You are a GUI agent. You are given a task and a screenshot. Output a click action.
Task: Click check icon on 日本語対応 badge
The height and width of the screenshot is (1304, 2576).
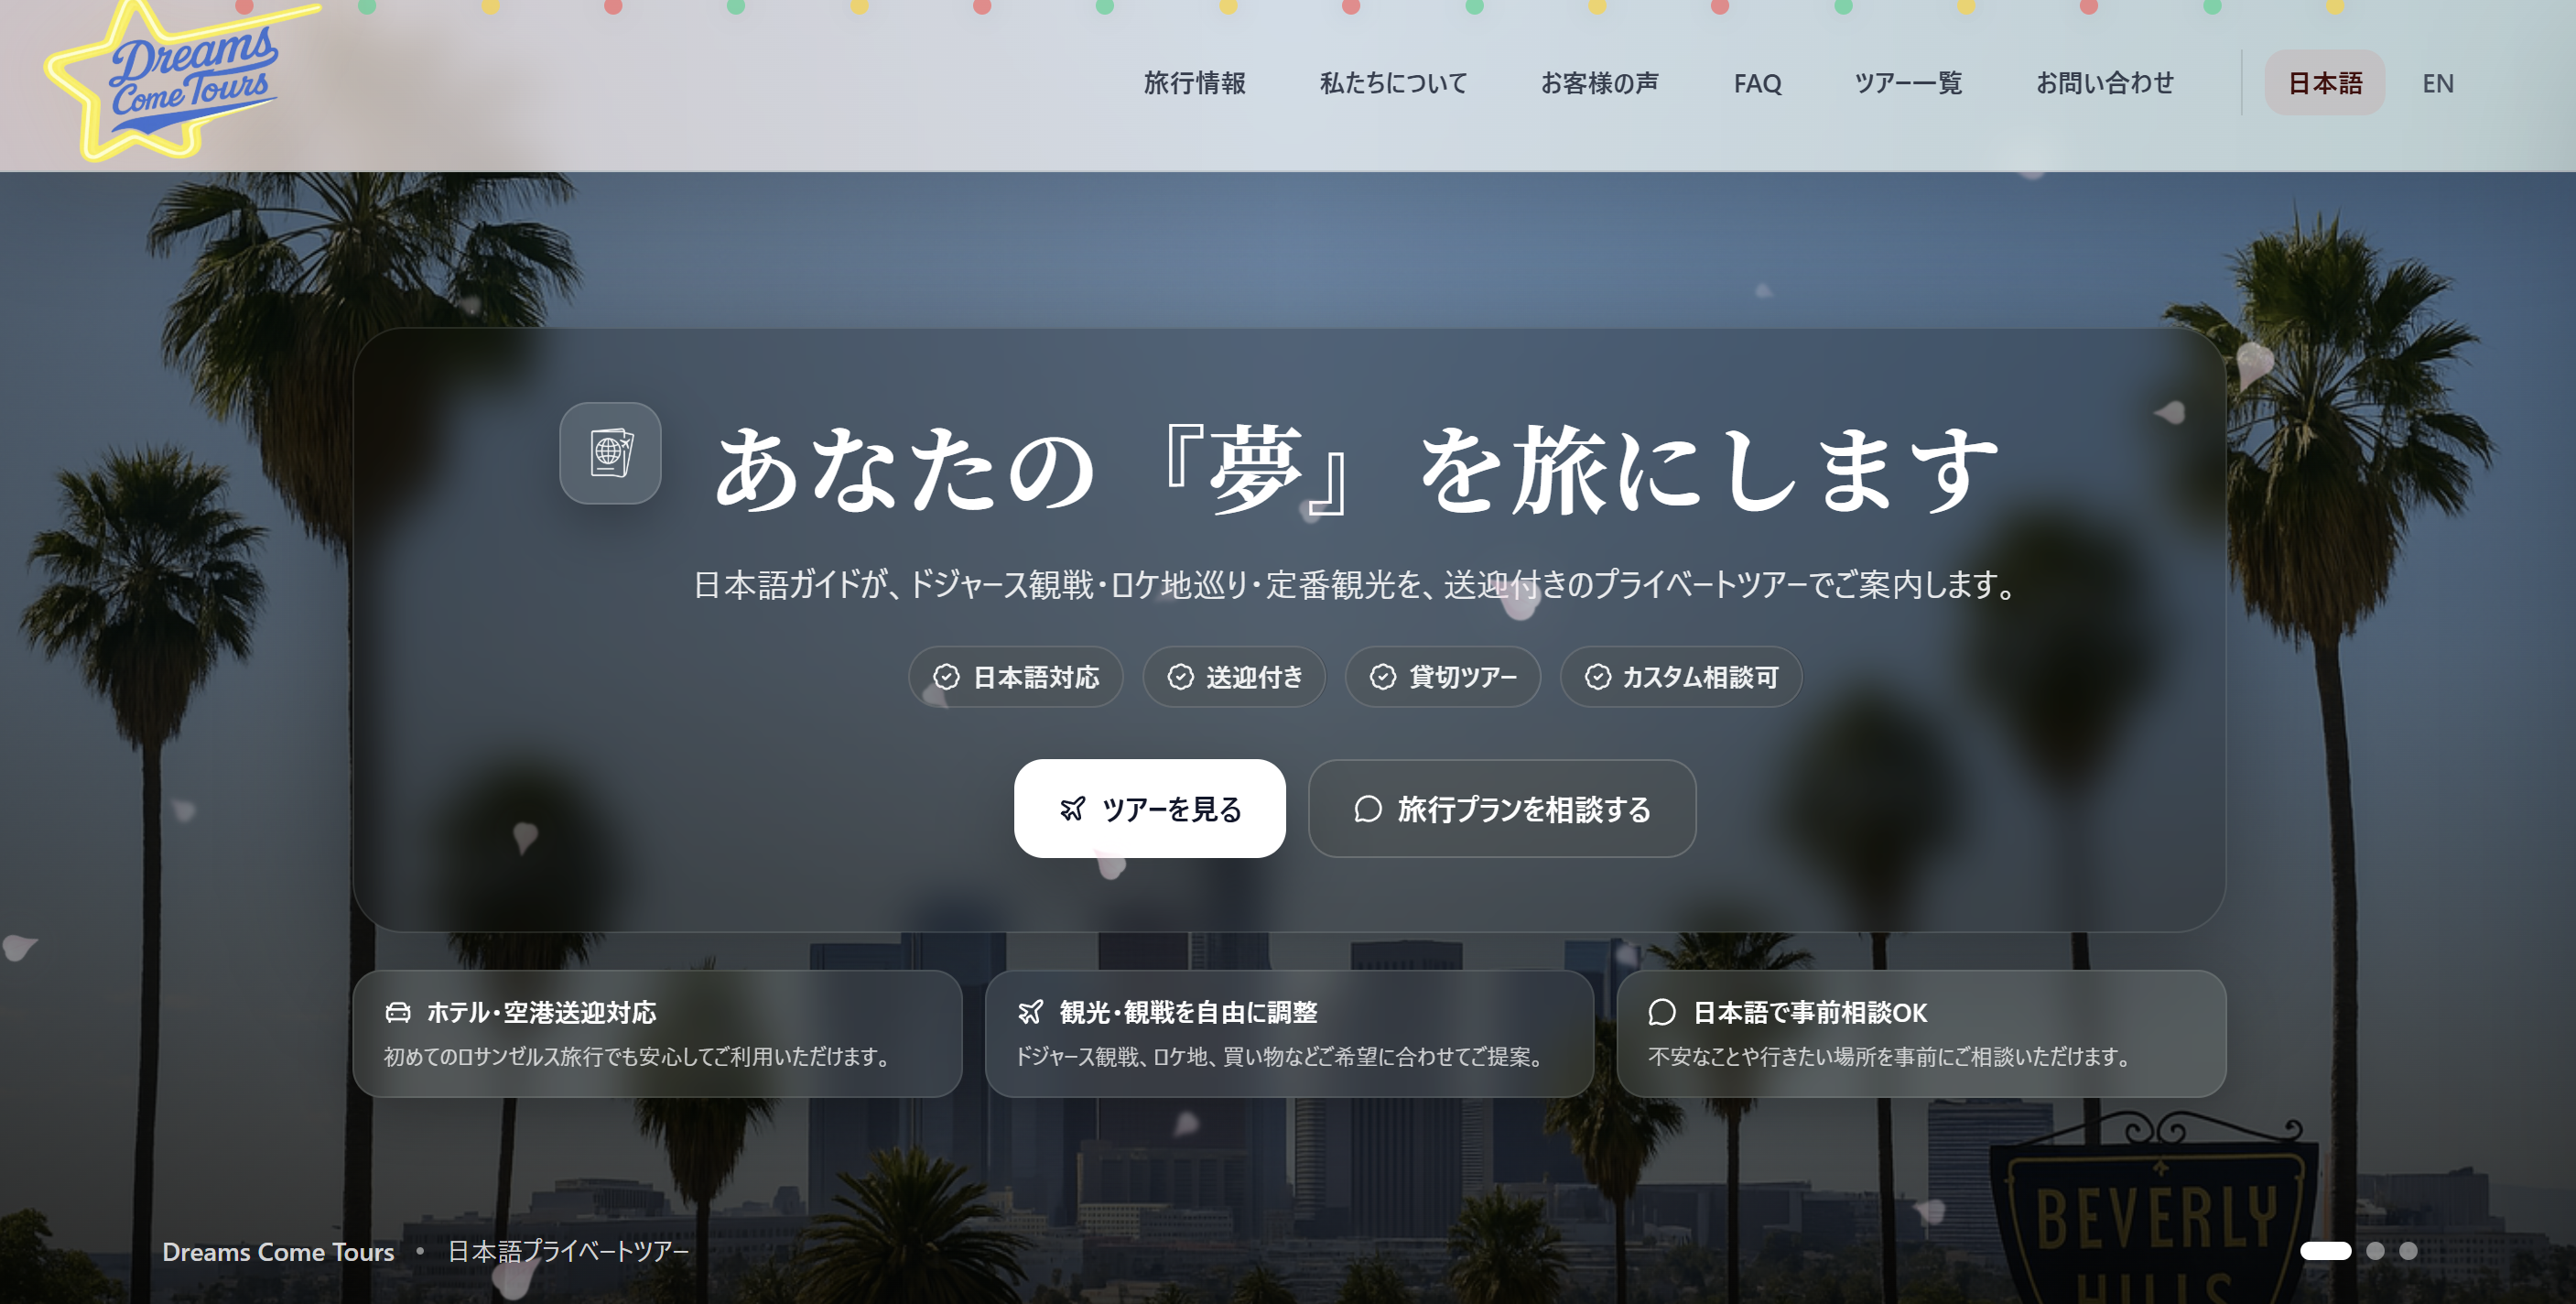click(946, 677)
